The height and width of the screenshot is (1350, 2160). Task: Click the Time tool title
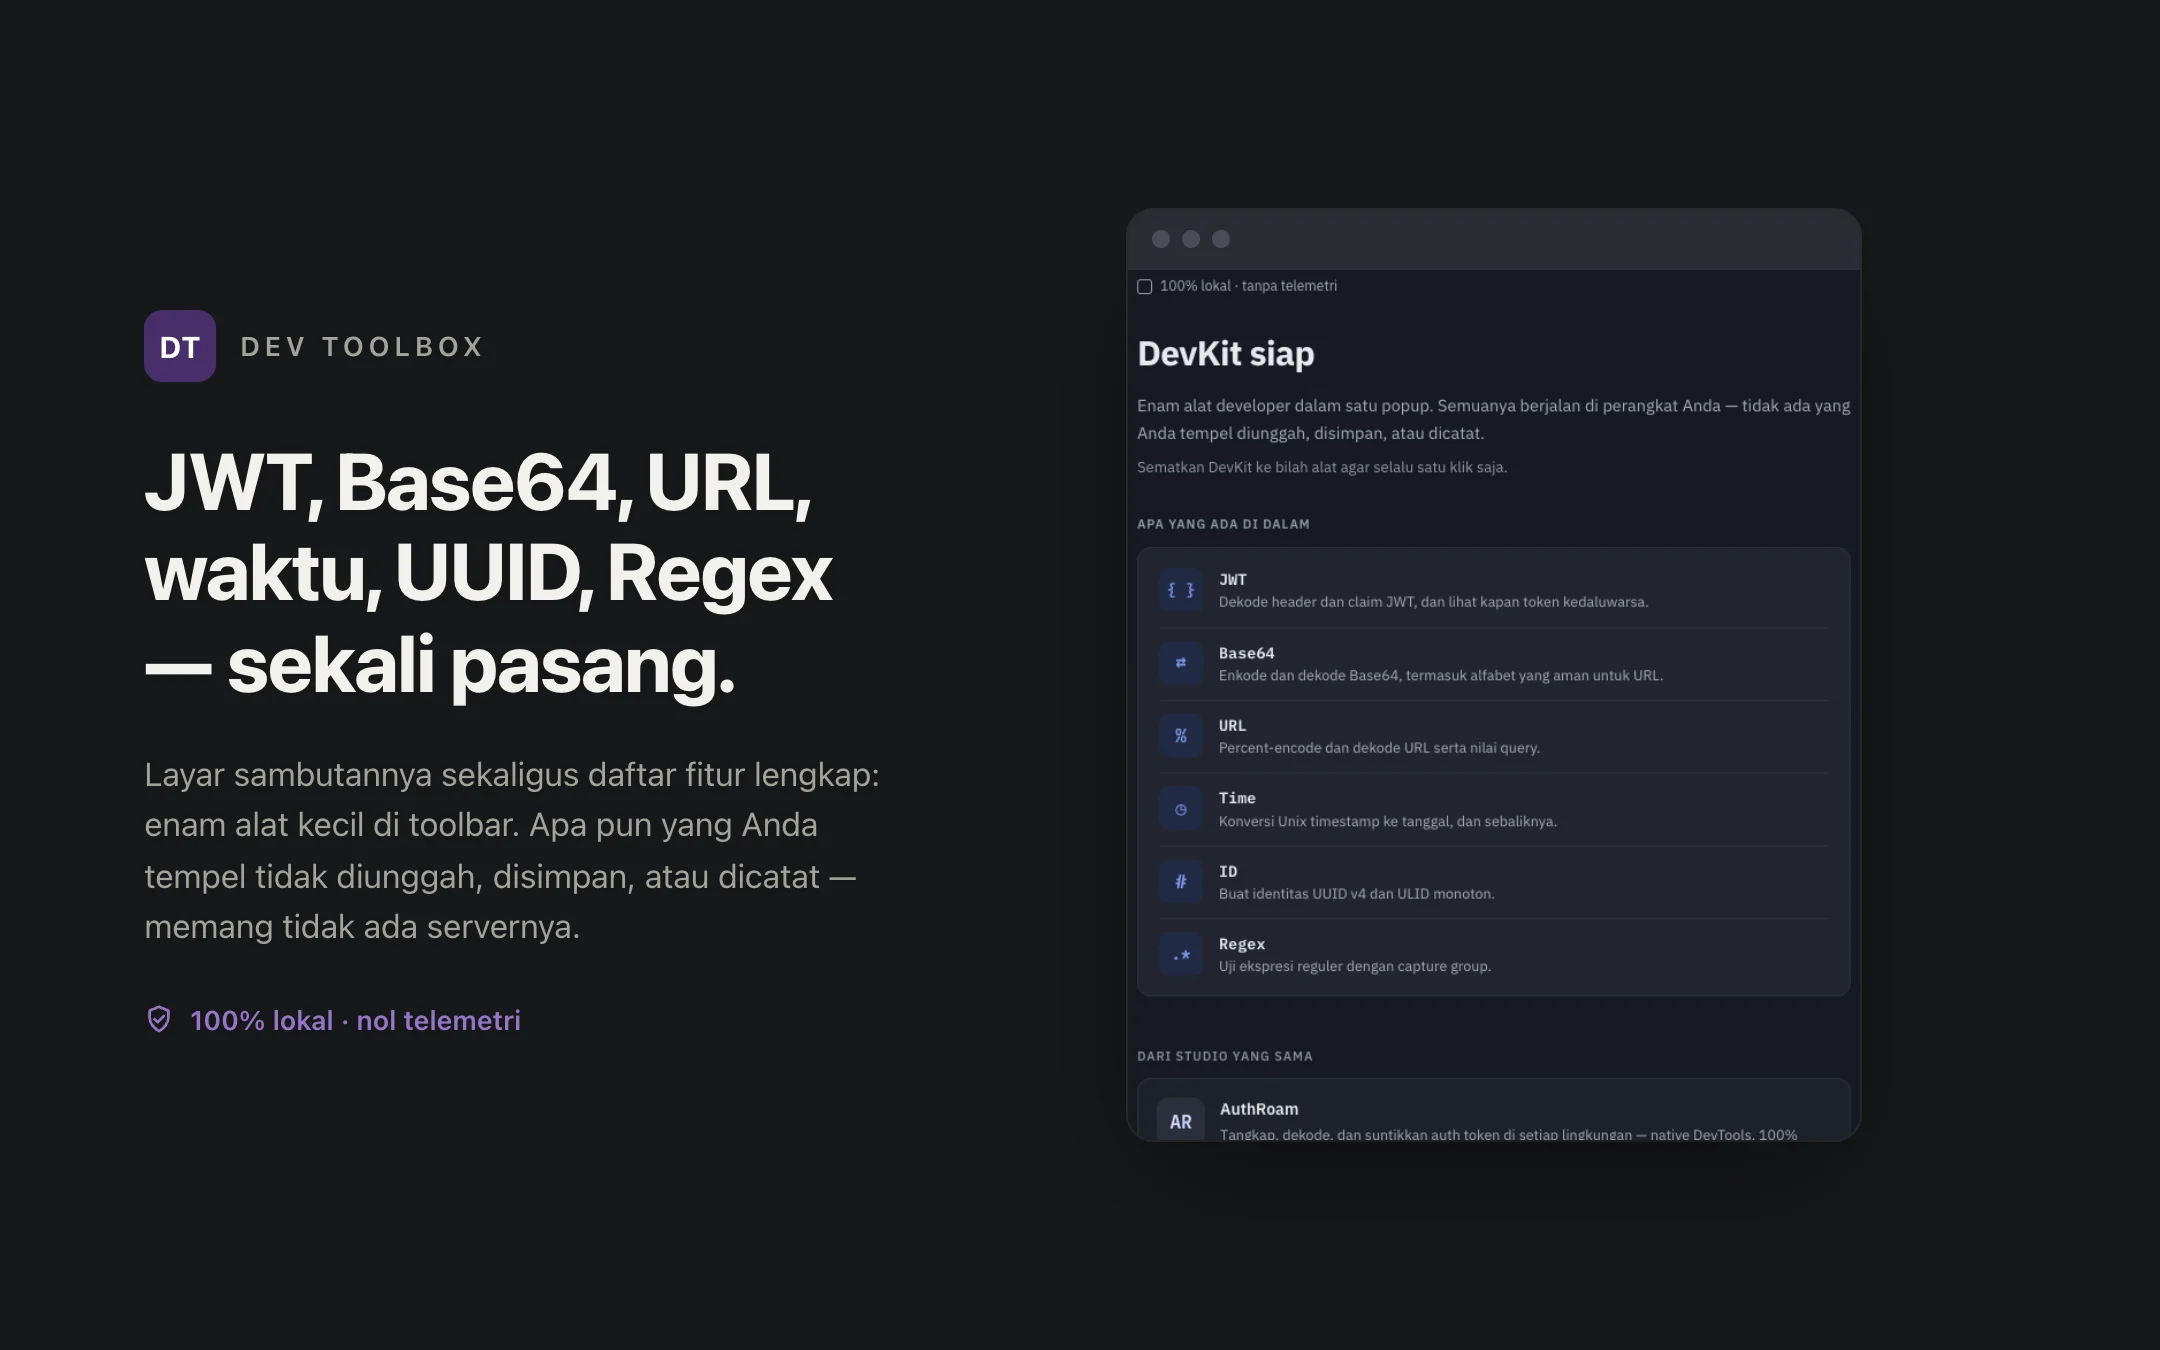[1237, 798]
